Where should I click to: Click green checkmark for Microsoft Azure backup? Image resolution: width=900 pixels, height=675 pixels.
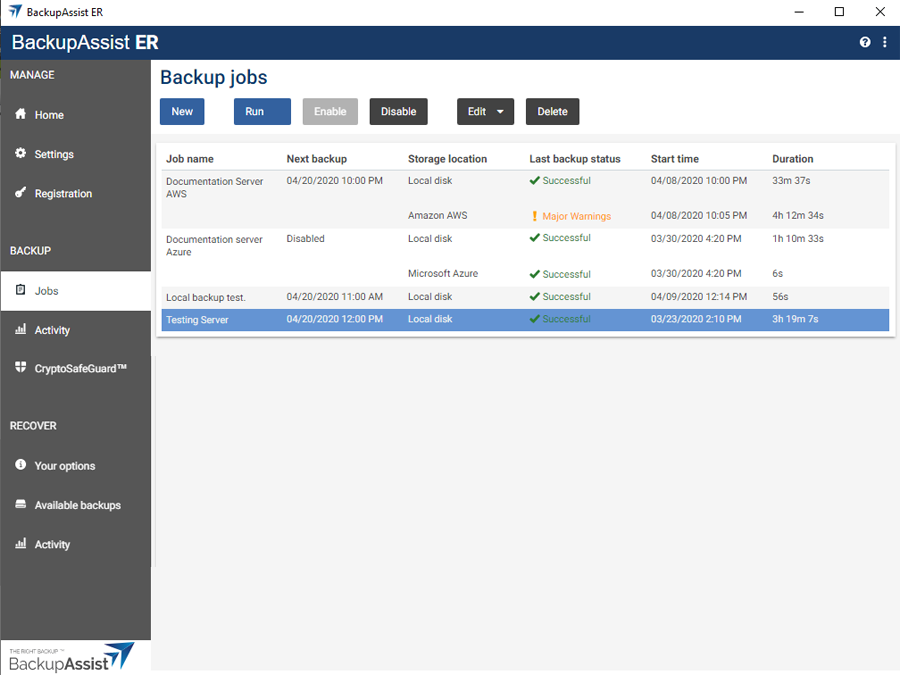tap(534, 274)
